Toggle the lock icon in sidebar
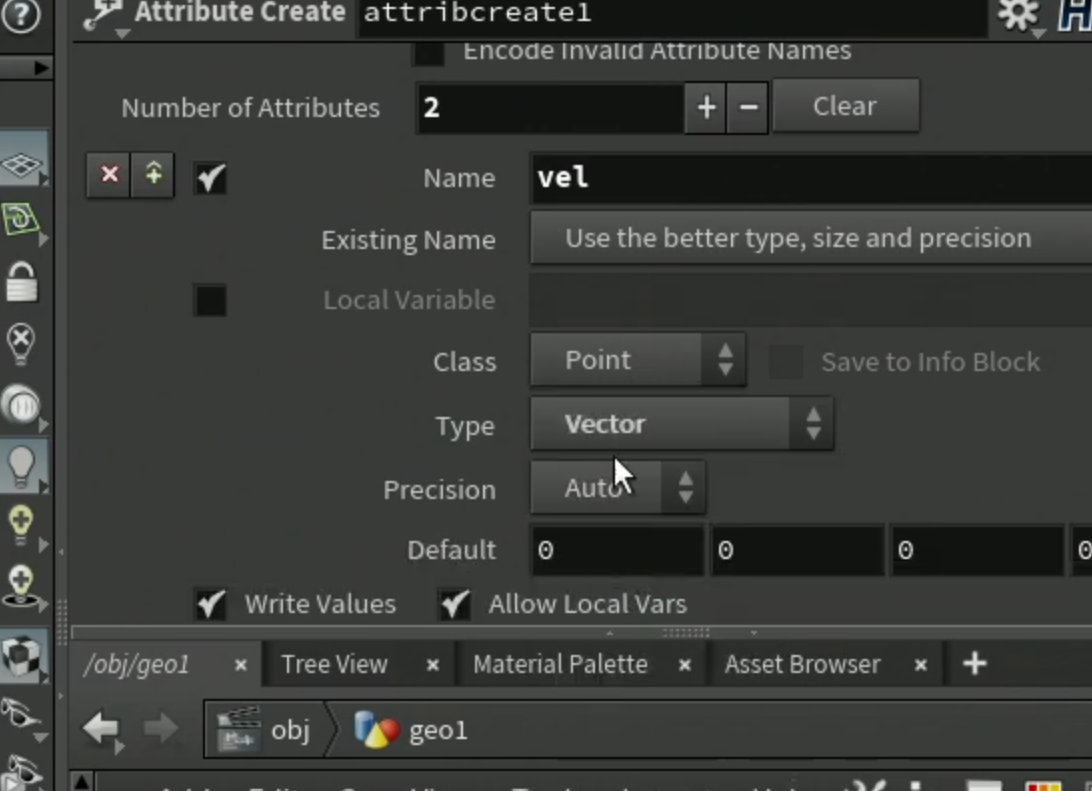 pyautogui.click(x=21, y=282)
